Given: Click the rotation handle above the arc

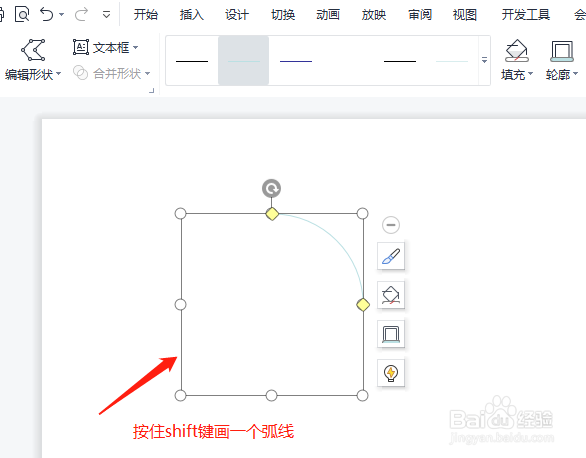Looking at the screenshot, I should (271, 188).
